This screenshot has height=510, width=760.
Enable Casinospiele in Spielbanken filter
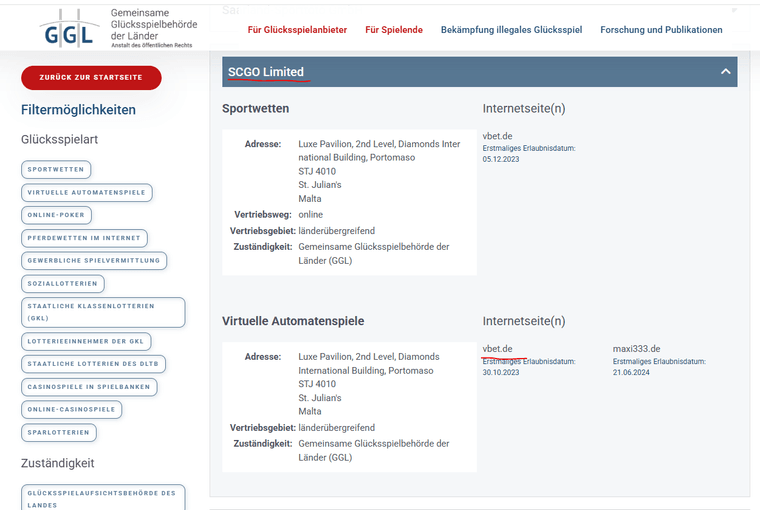(x=89, y=386)
